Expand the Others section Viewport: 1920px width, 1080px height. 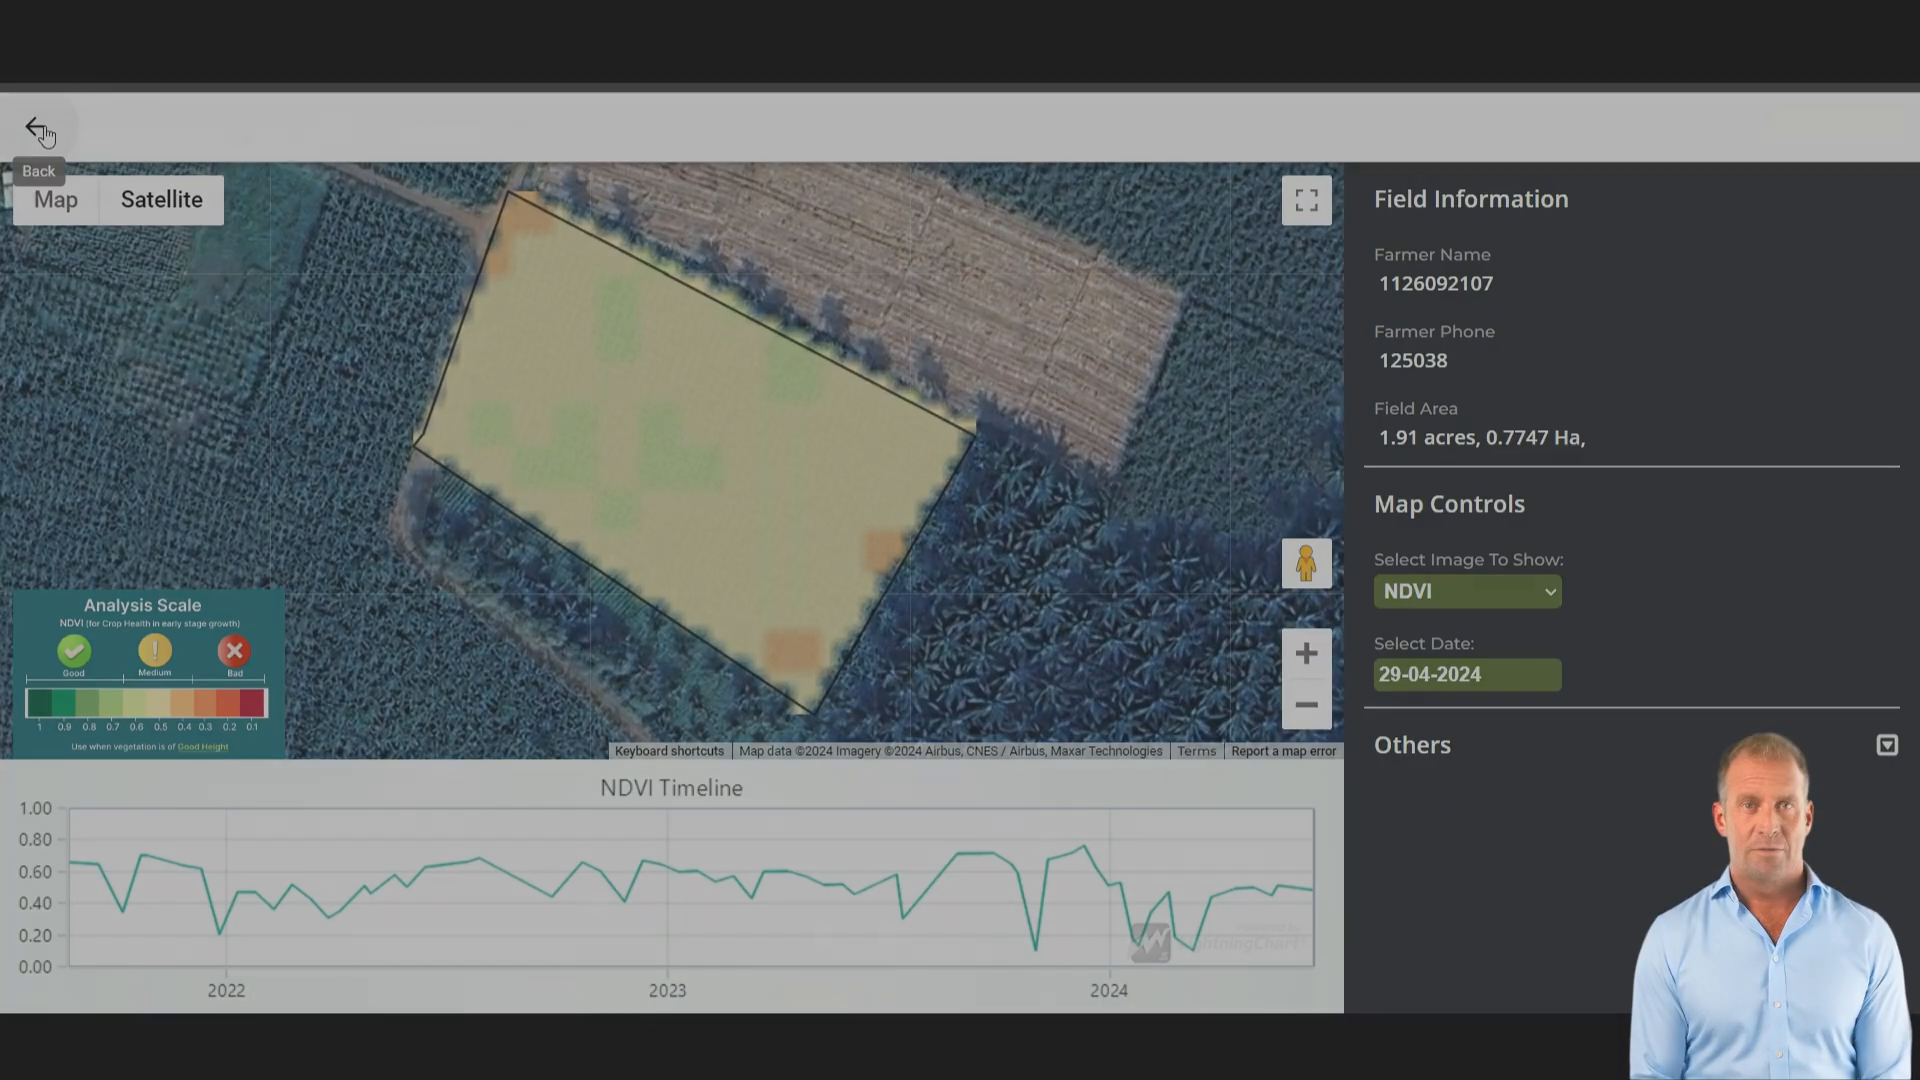point(1887,745)
